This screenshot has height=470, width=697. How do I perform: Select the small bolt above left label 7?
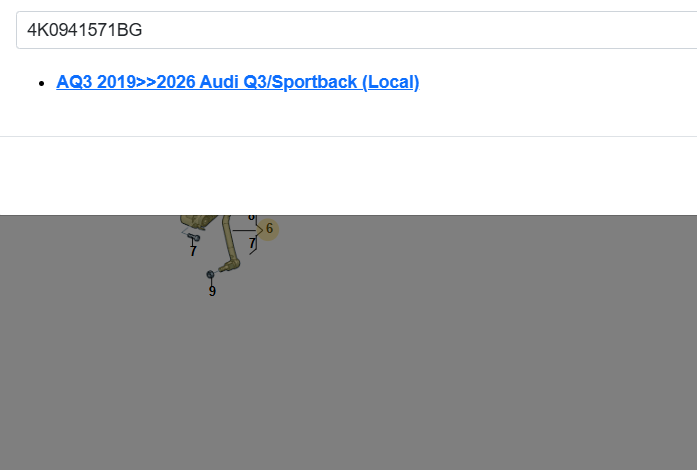pyautogui.click(x=194, y=237)
